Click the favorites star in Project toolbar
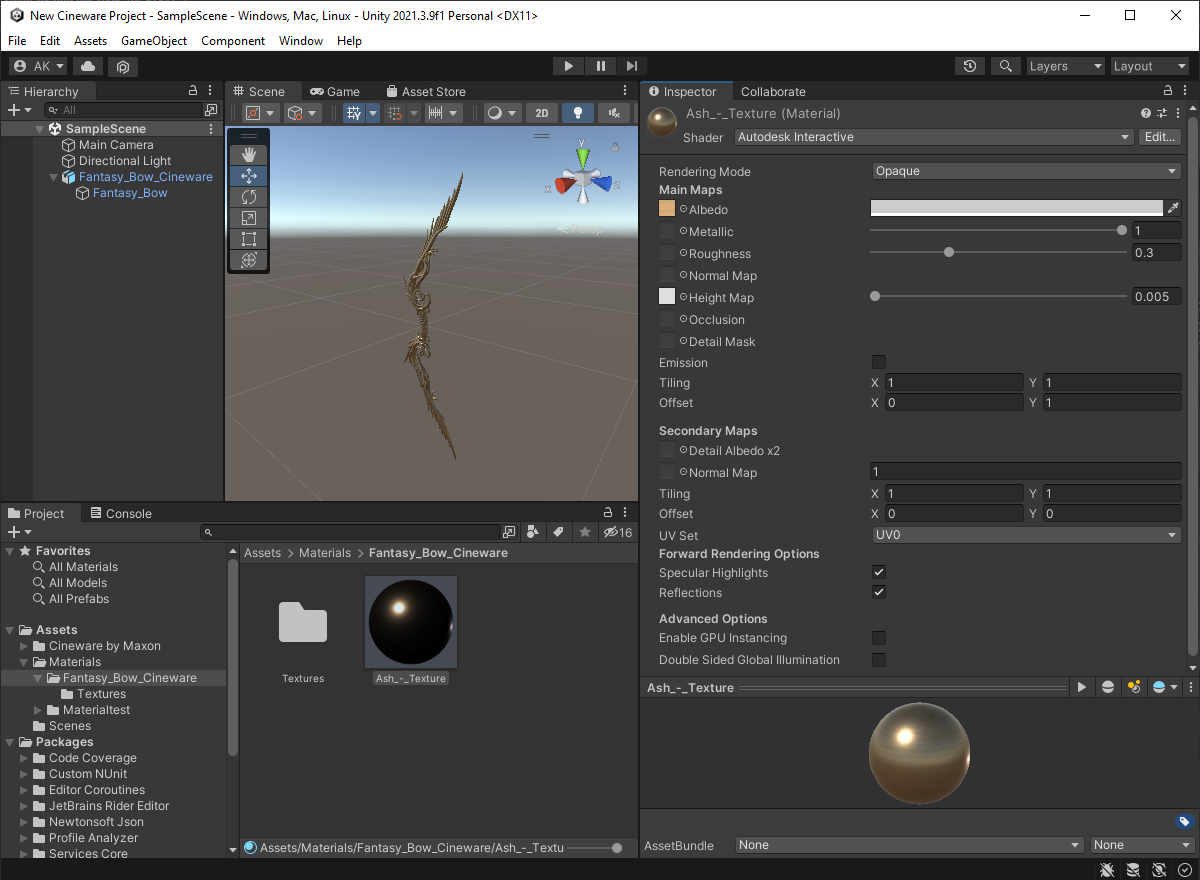The width and height of the screenshot is (1200, 880). (584, 532)
